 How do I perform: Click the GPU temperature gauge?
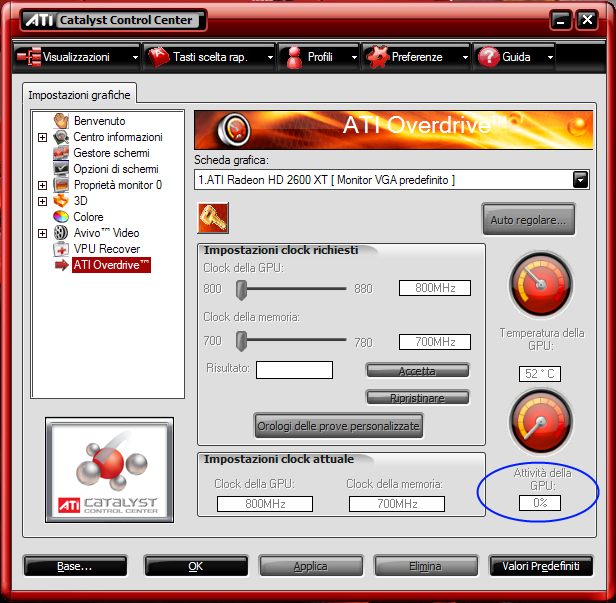tap(541, 284)
